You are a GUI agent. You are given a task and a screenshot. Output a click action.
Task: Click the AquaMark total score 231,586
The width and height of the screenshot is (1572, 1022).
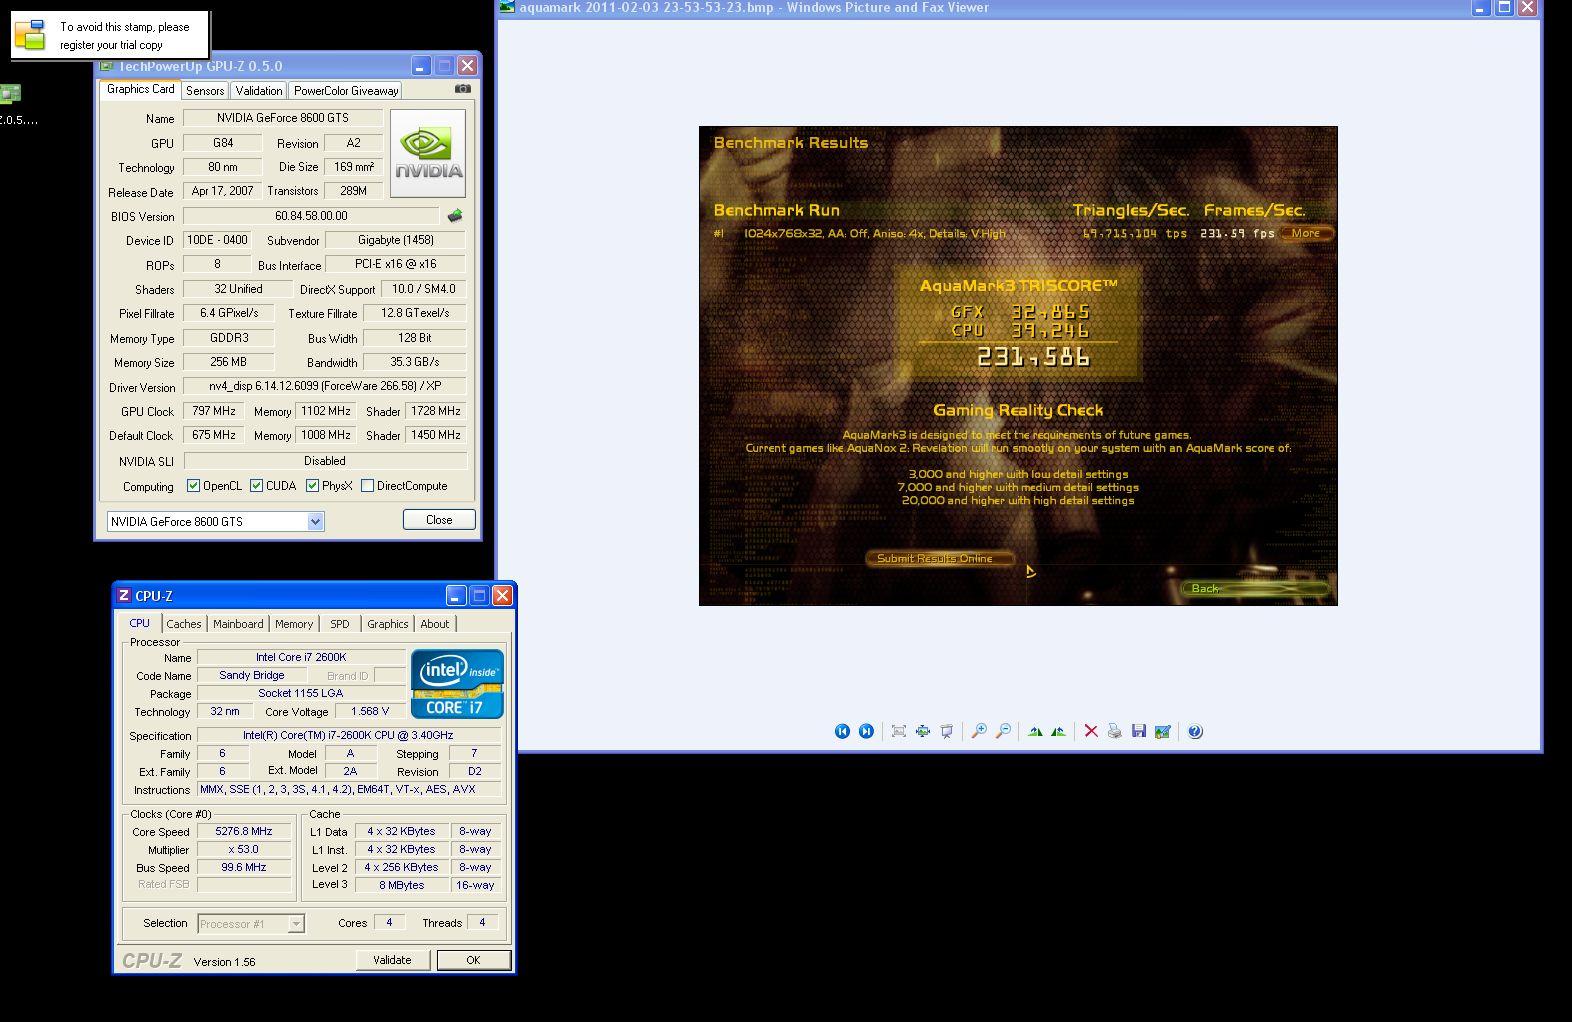(x=1033, y=357)
